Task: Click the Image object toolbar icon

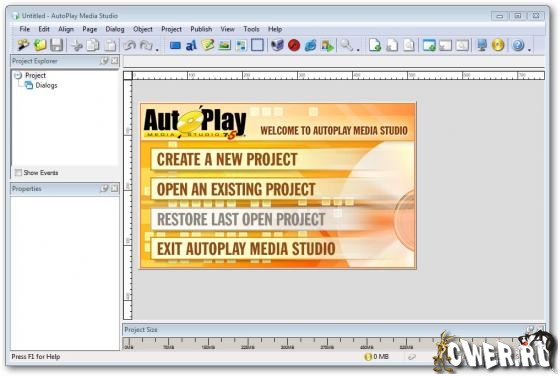Action: 225,45
